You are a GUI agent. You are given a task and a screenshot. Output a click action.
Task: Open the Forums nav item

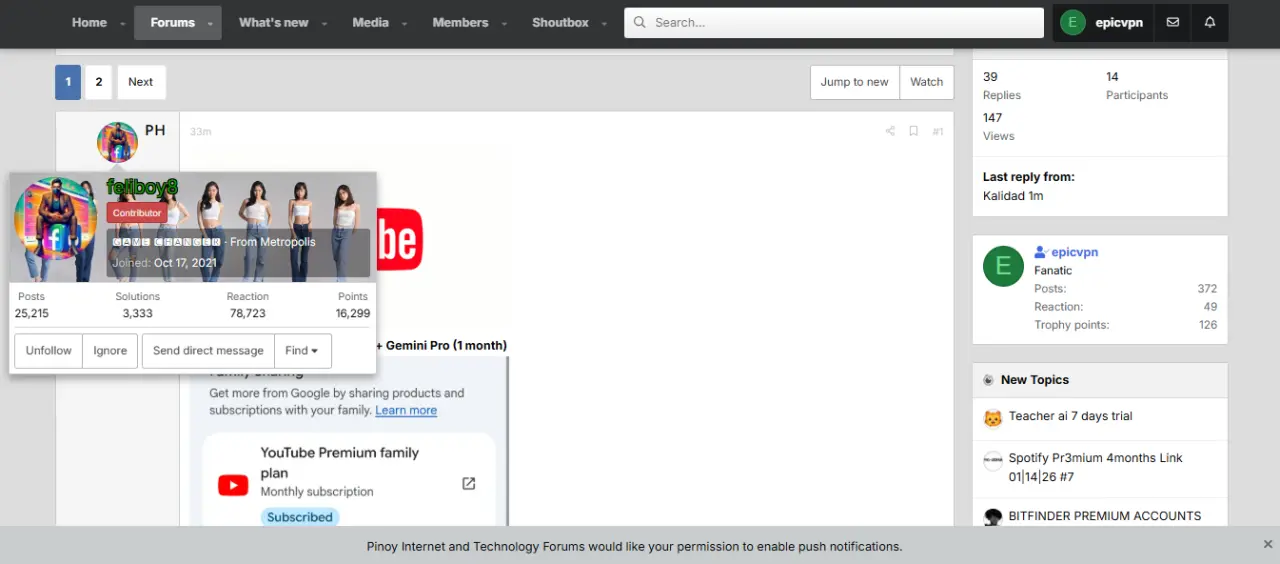click(x=172, y=22)
